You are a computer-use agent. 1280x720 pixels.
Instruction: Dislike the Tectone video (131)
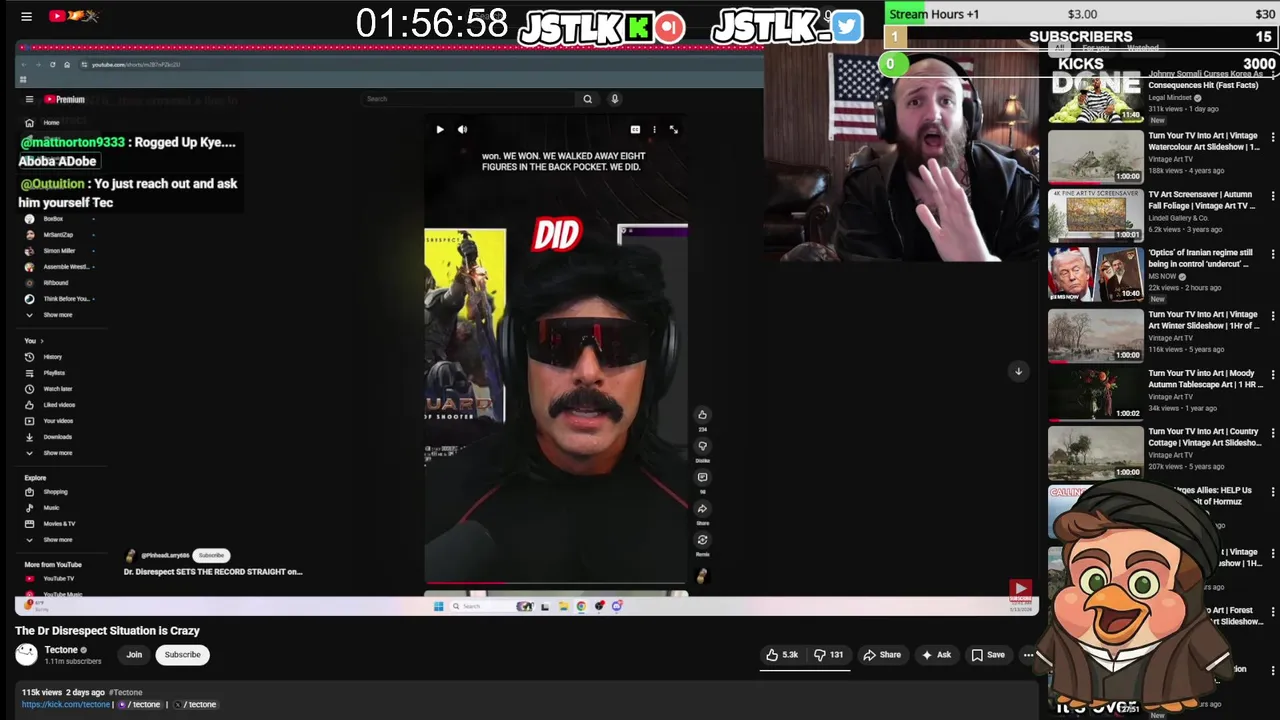pyautogui.click(x=829, y=655)
